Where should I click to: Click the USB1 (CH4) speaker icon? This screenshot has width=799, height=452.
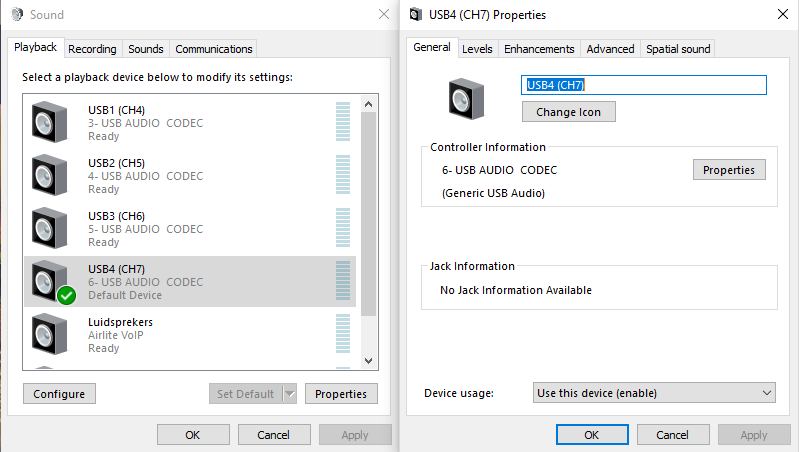click(x=49, y=122)
